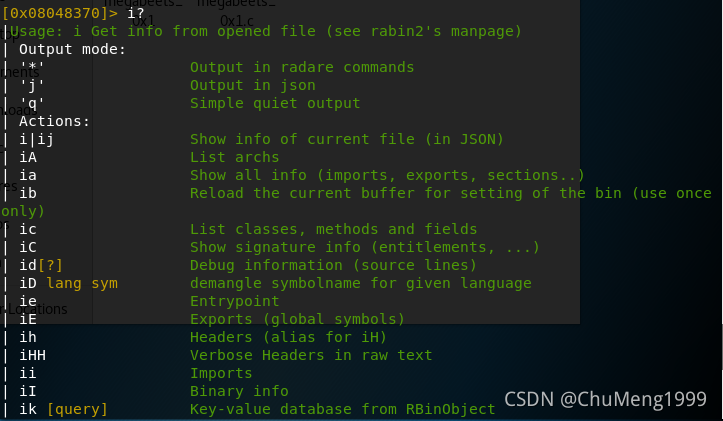Click 'lang sym' argument of iD

82,283
